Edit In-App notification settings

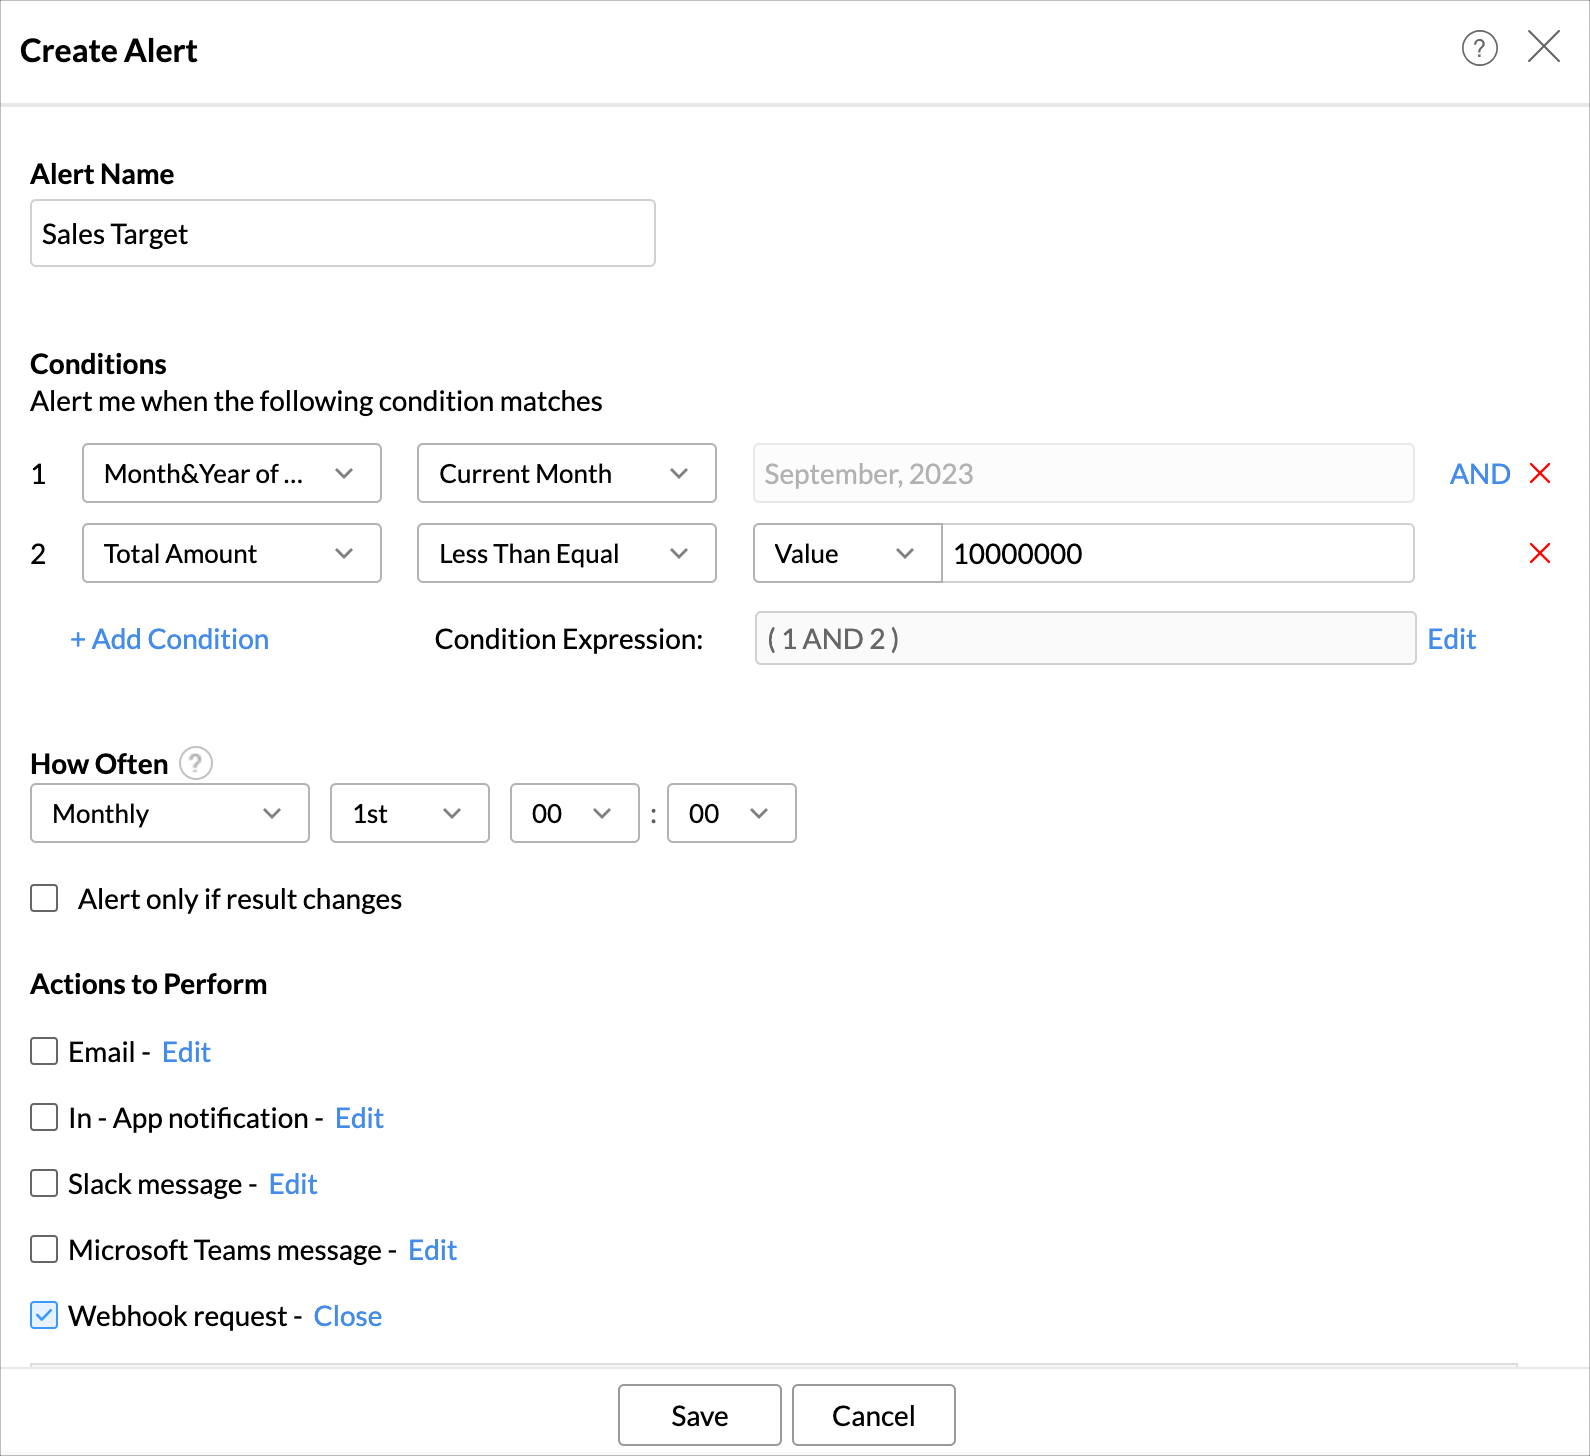(360, 1118)
